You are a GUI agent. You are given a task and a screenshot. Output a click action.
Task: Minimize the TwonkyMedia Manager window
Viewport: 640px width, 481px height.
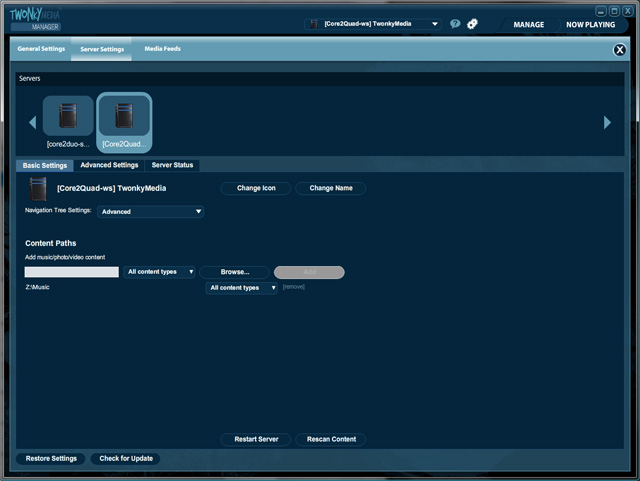pyautogui.click(x=601, y=11)
